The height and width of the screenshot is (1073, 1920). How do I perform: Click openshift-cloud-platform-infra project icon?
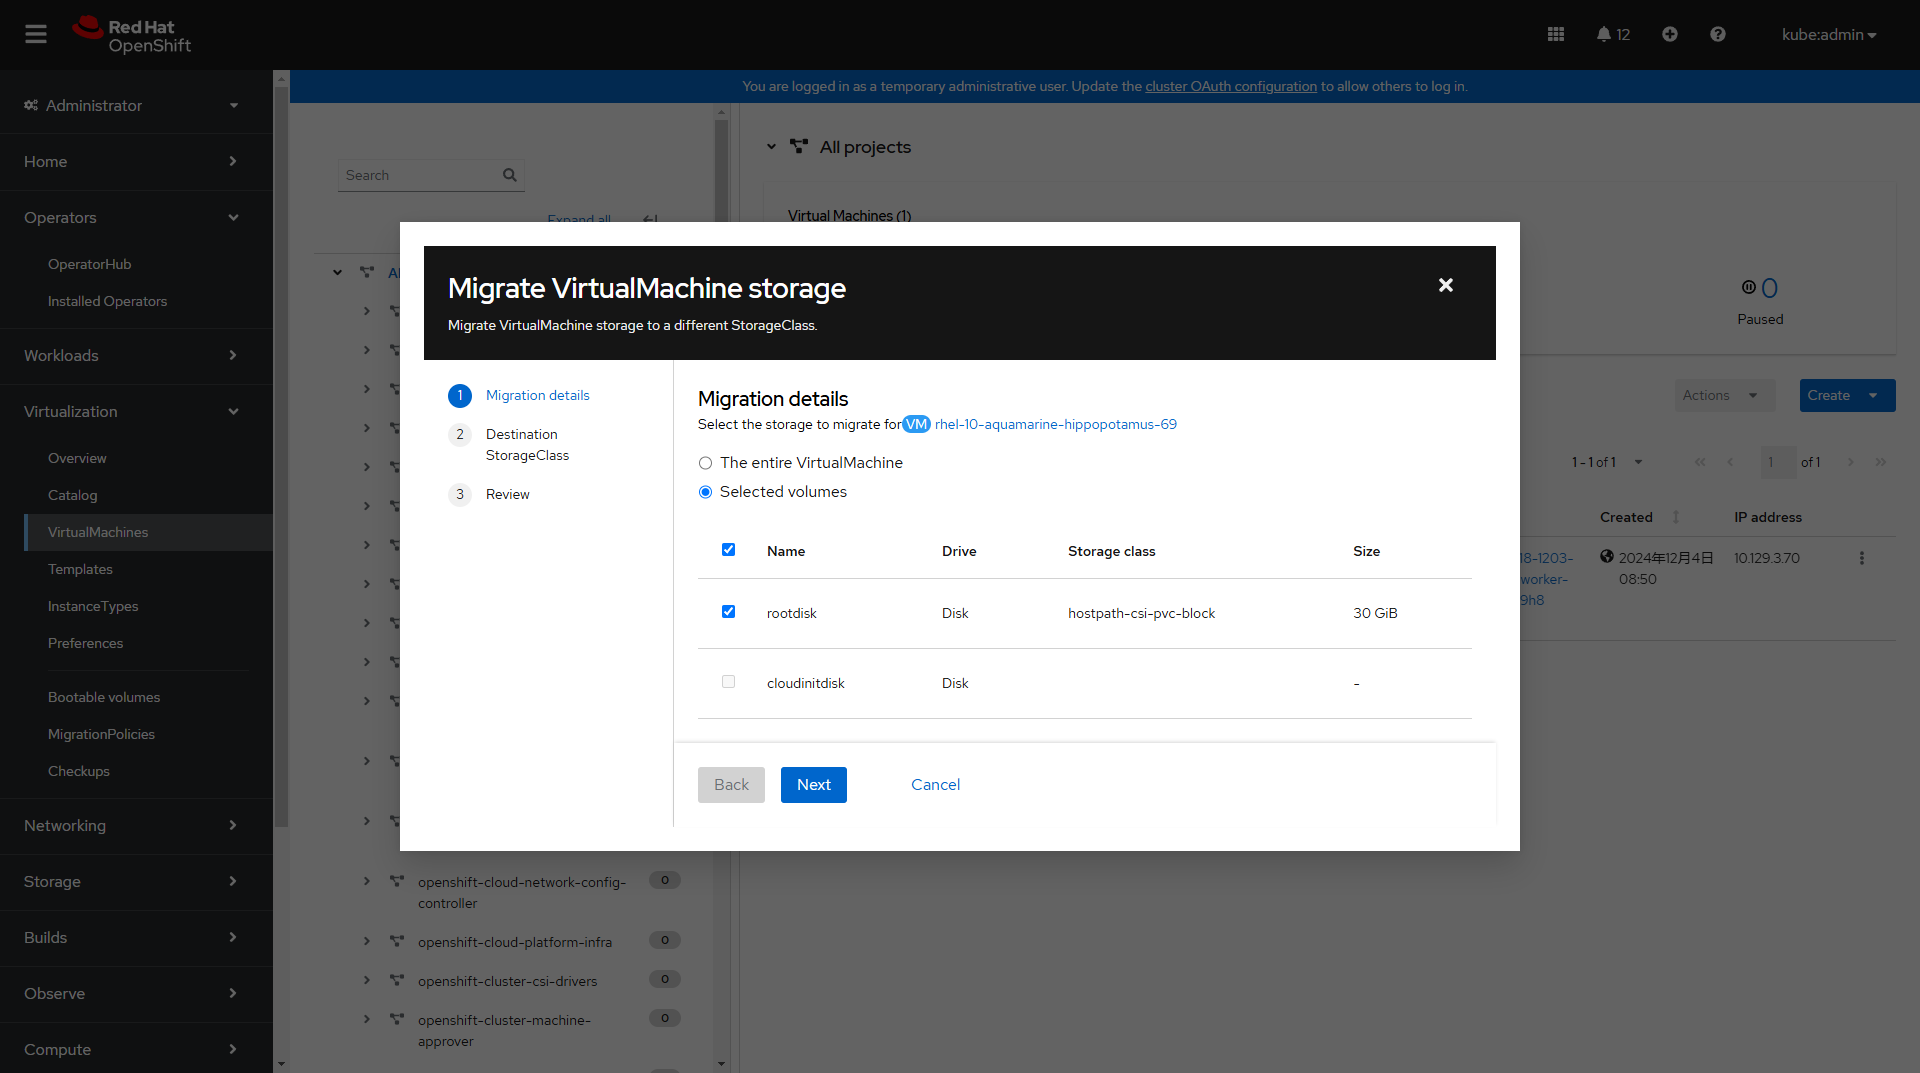[x=397, y=941]
